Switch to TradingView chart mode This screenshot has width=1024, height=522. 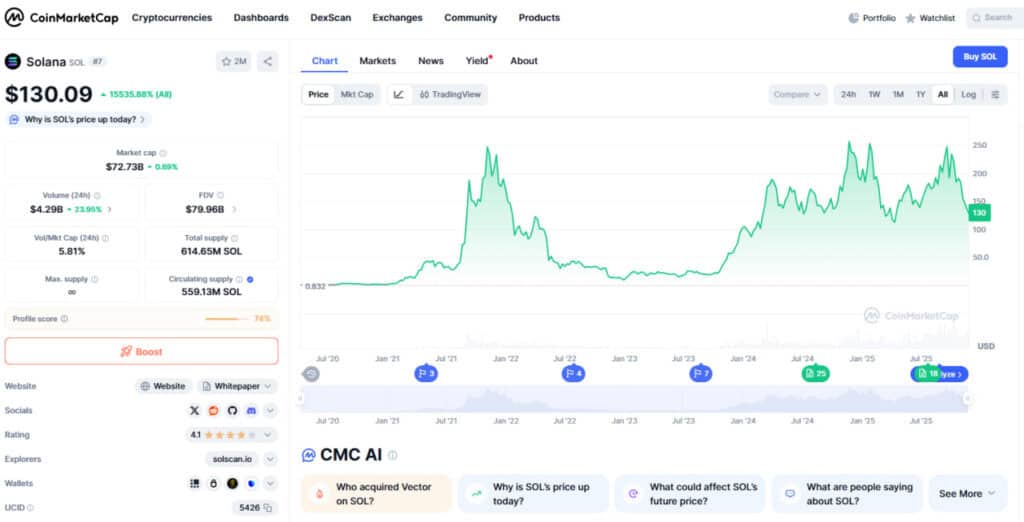click(x=450, y=95)
